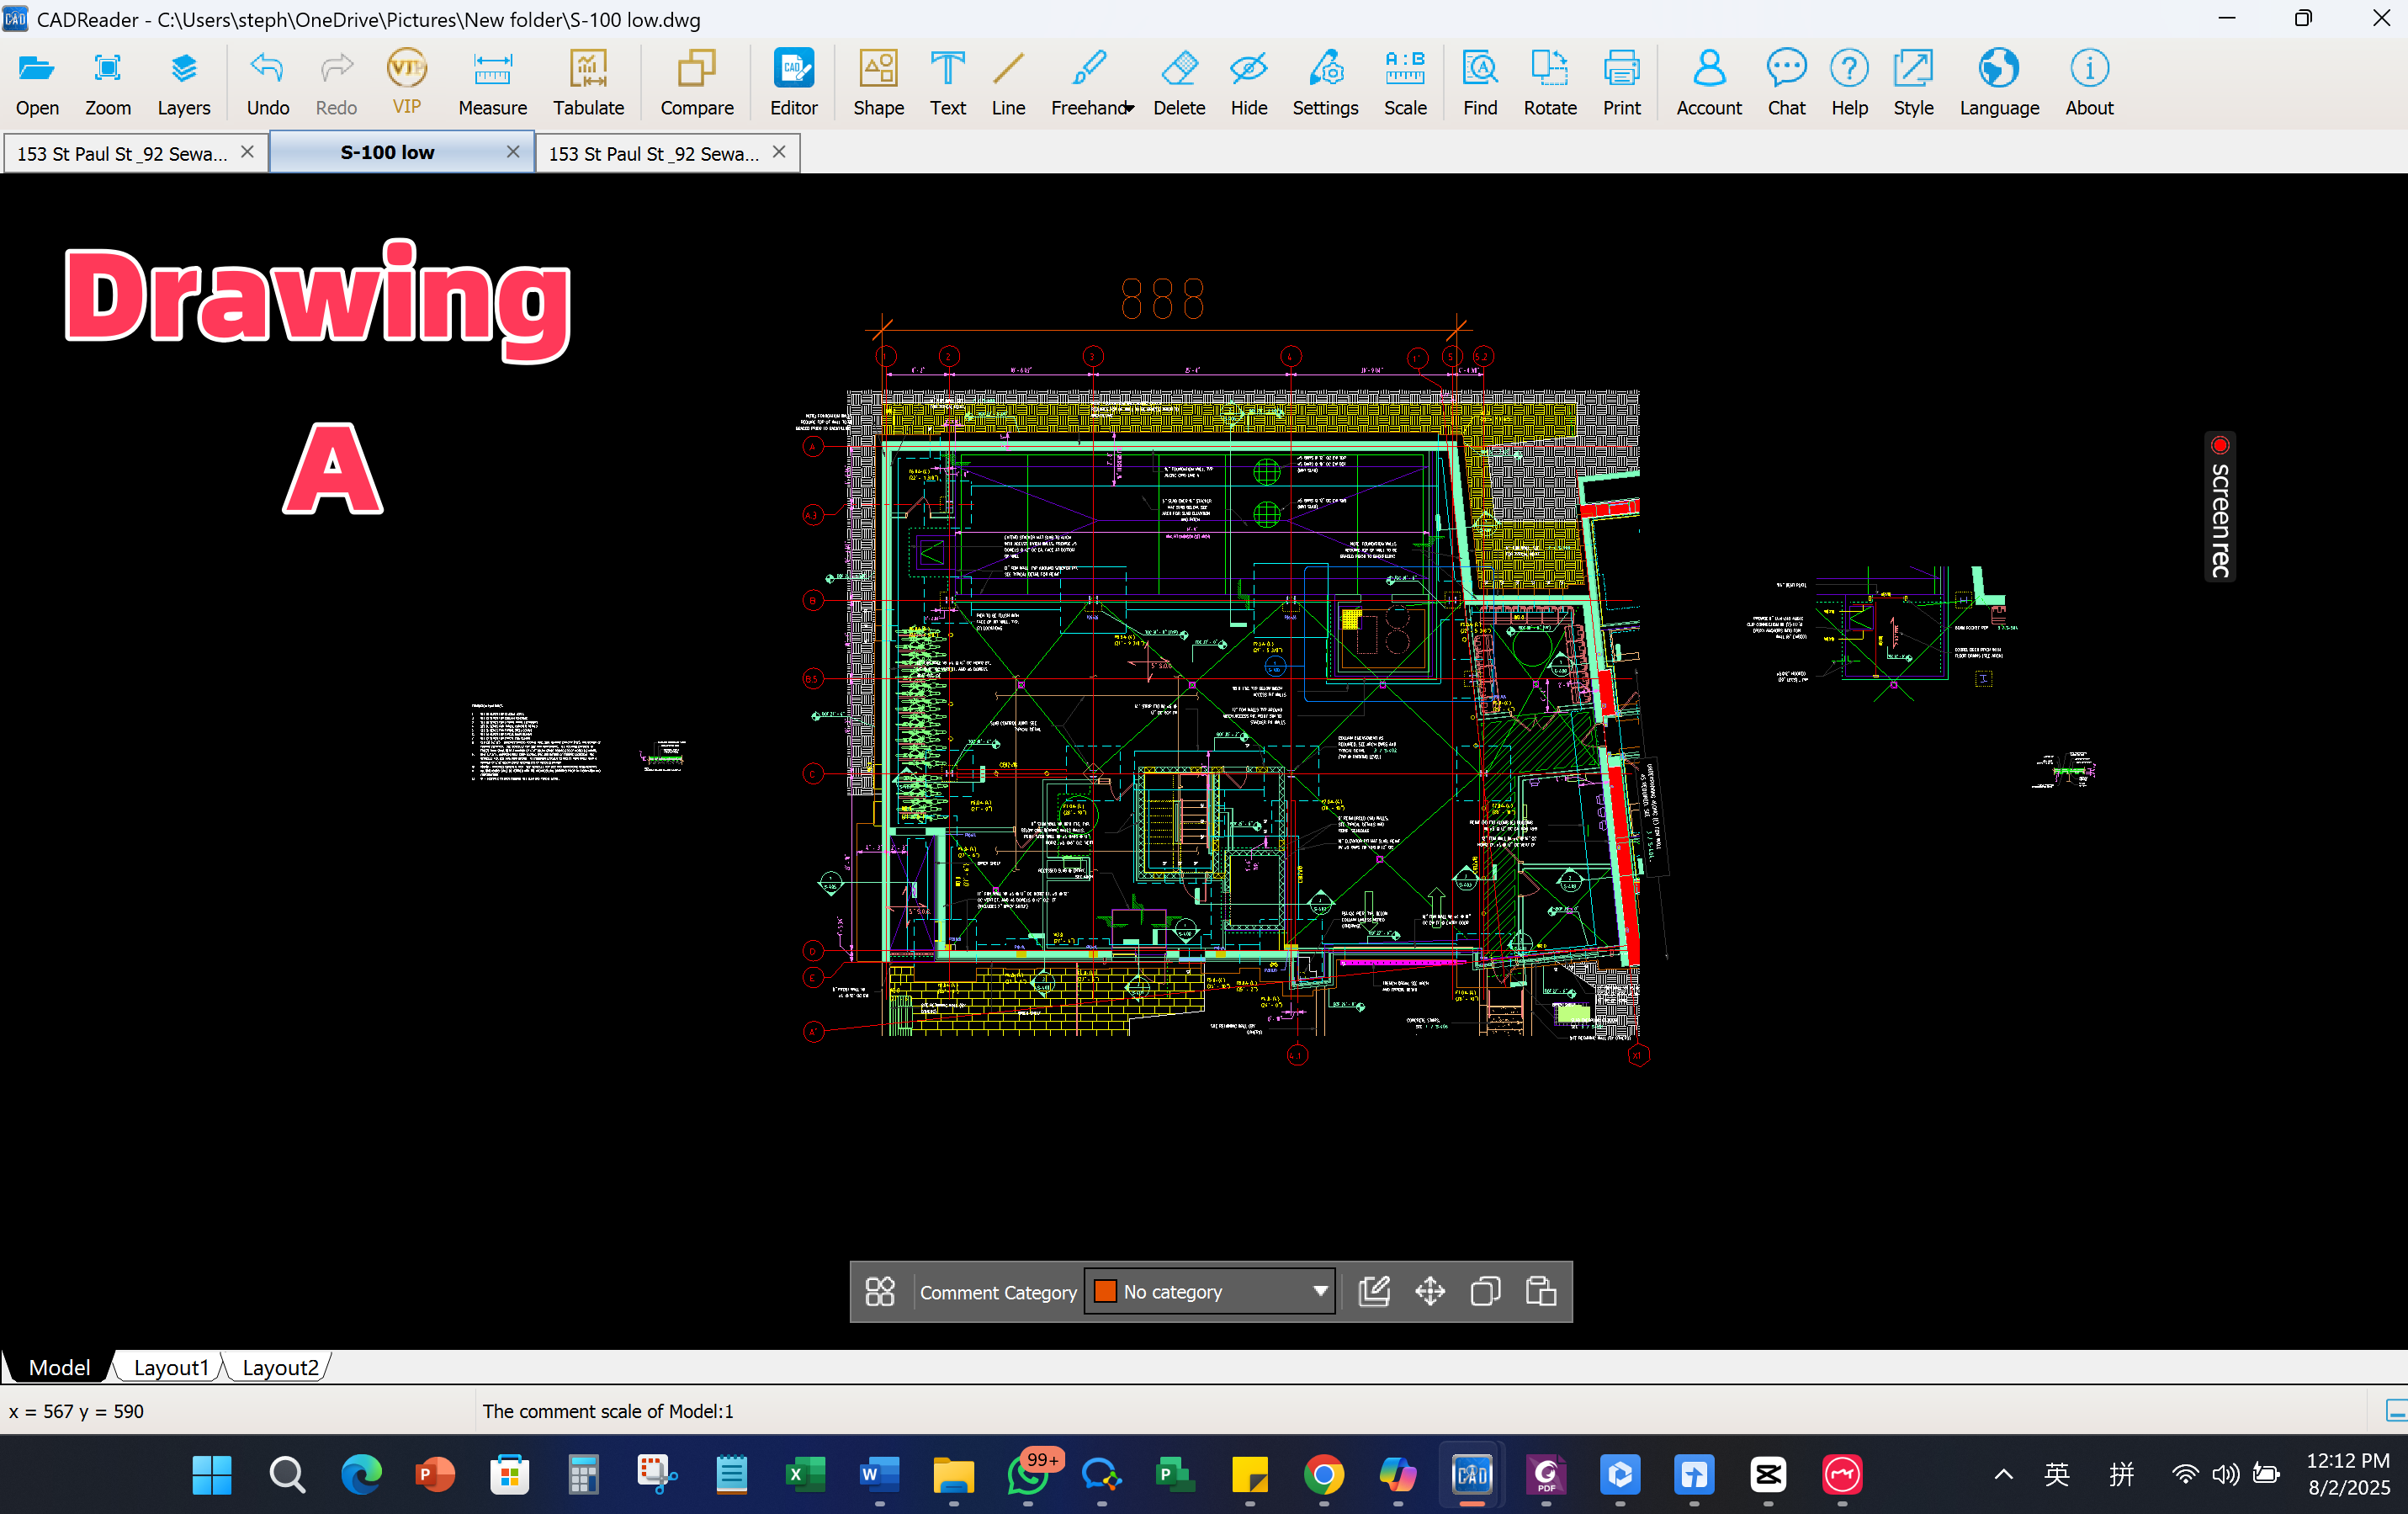Click the x y coordinates readout

point(76,1411)
